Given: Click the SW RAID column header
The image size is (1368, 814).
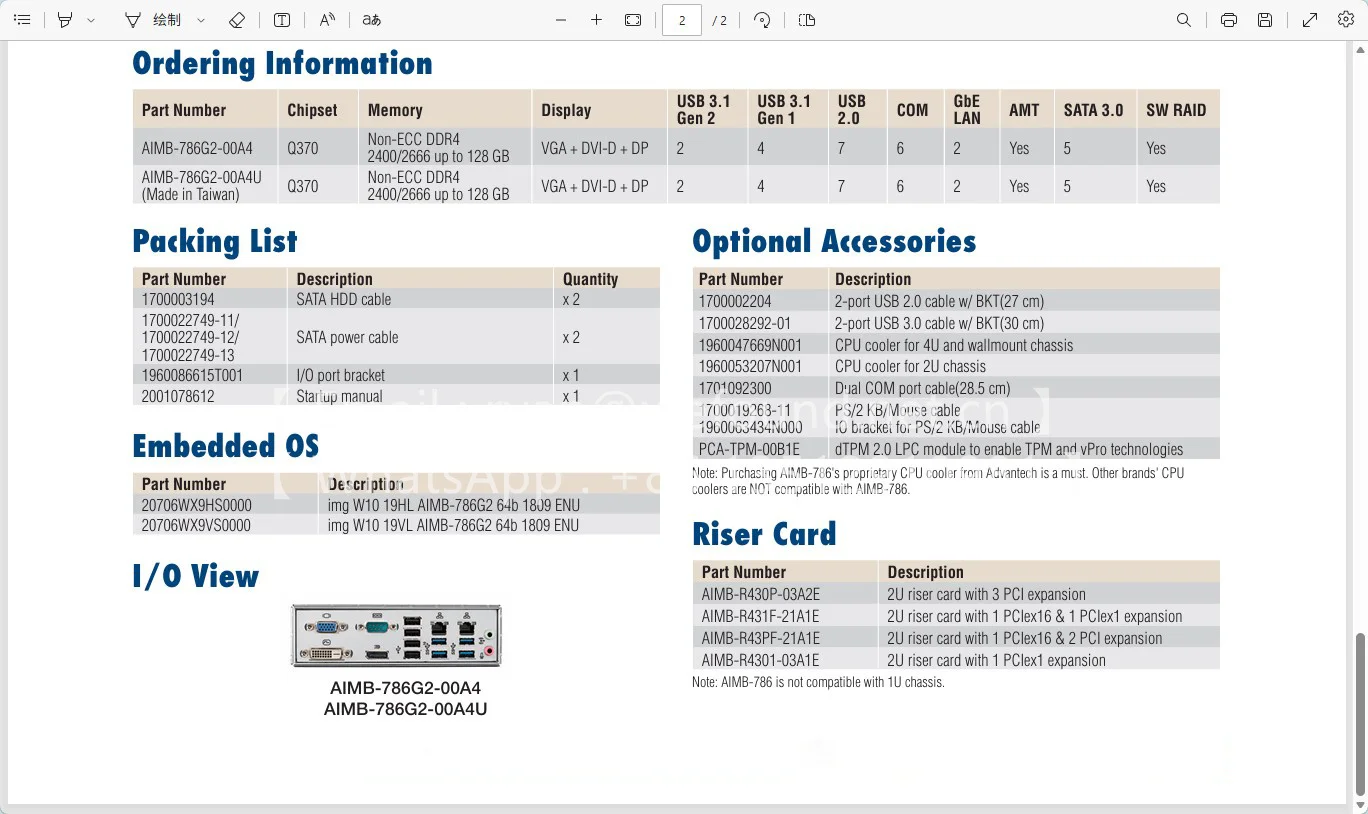Looking at the screenshot, I should 1176,110.
